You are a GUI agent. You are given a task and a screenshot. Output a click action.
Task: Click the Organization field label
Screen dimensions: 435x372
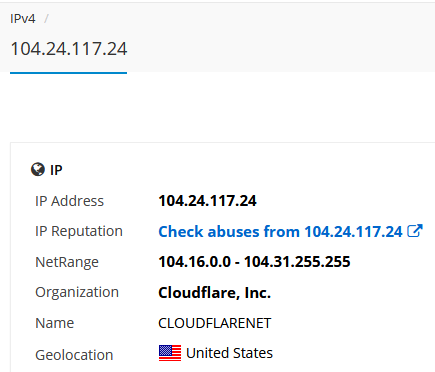tap(77, 292)
